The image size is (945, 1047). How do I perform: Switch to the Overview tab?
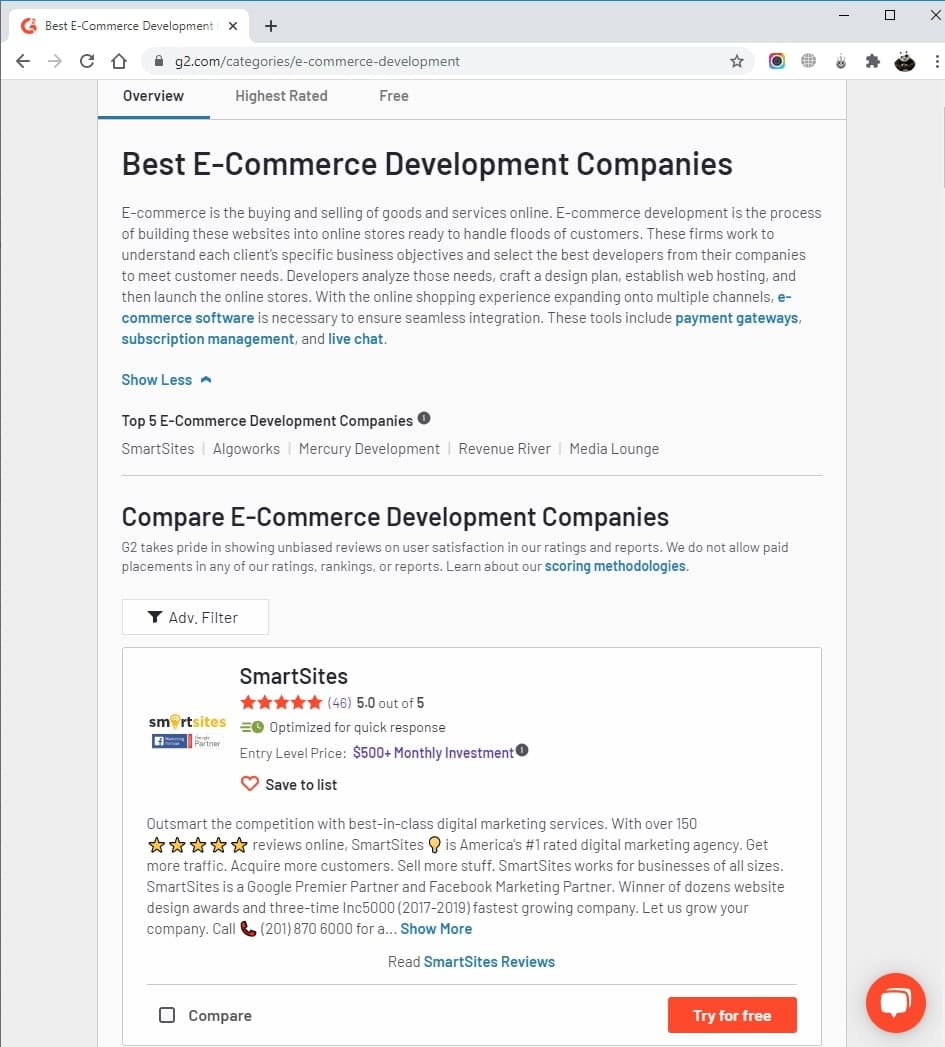click(153, 96)
